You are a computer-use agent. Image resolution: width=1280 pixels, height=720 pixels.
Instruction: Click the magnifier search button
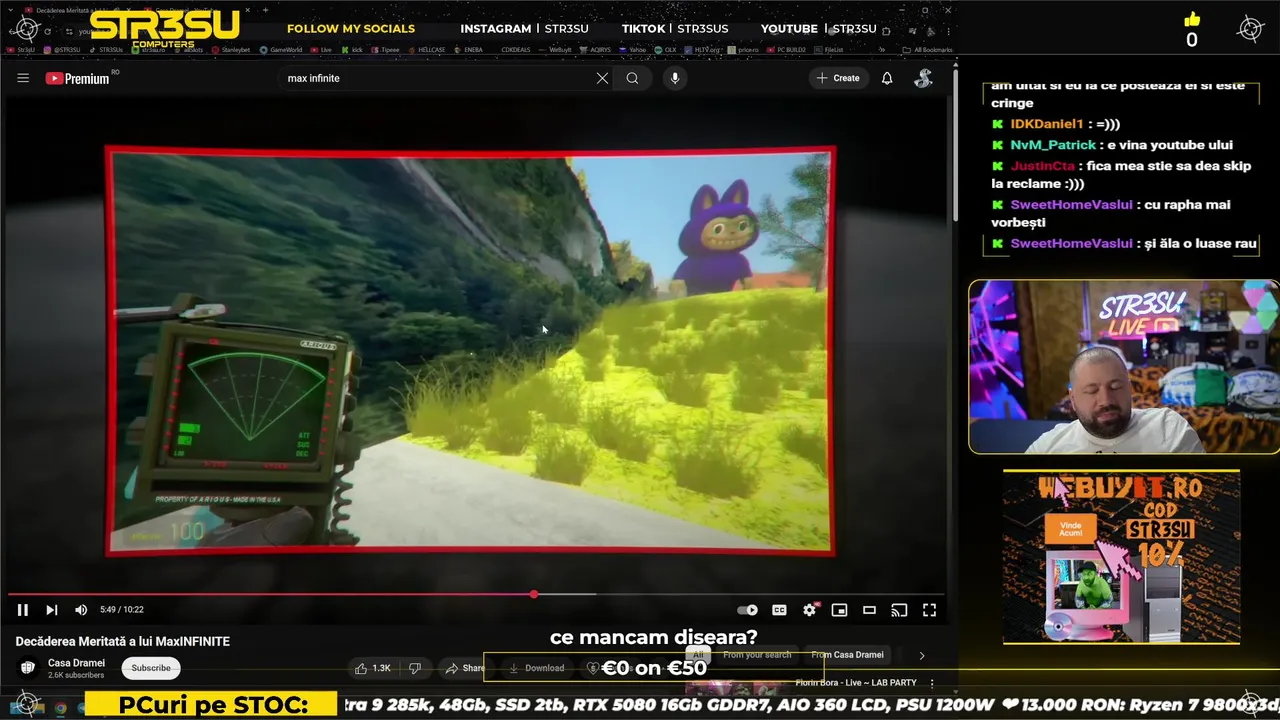(x=632, y=78)
